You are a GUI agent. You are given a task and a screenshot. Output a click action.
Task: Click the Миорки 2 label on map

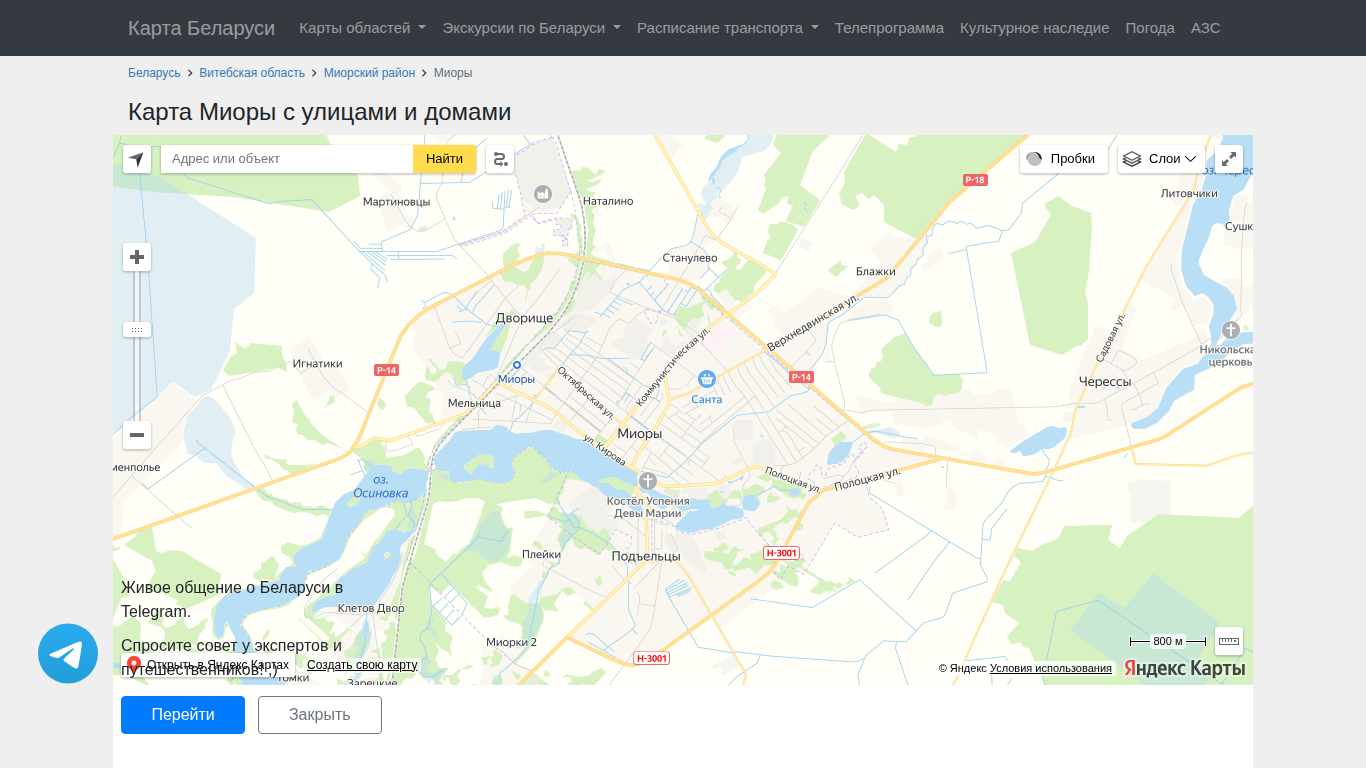tap(511, 642)
